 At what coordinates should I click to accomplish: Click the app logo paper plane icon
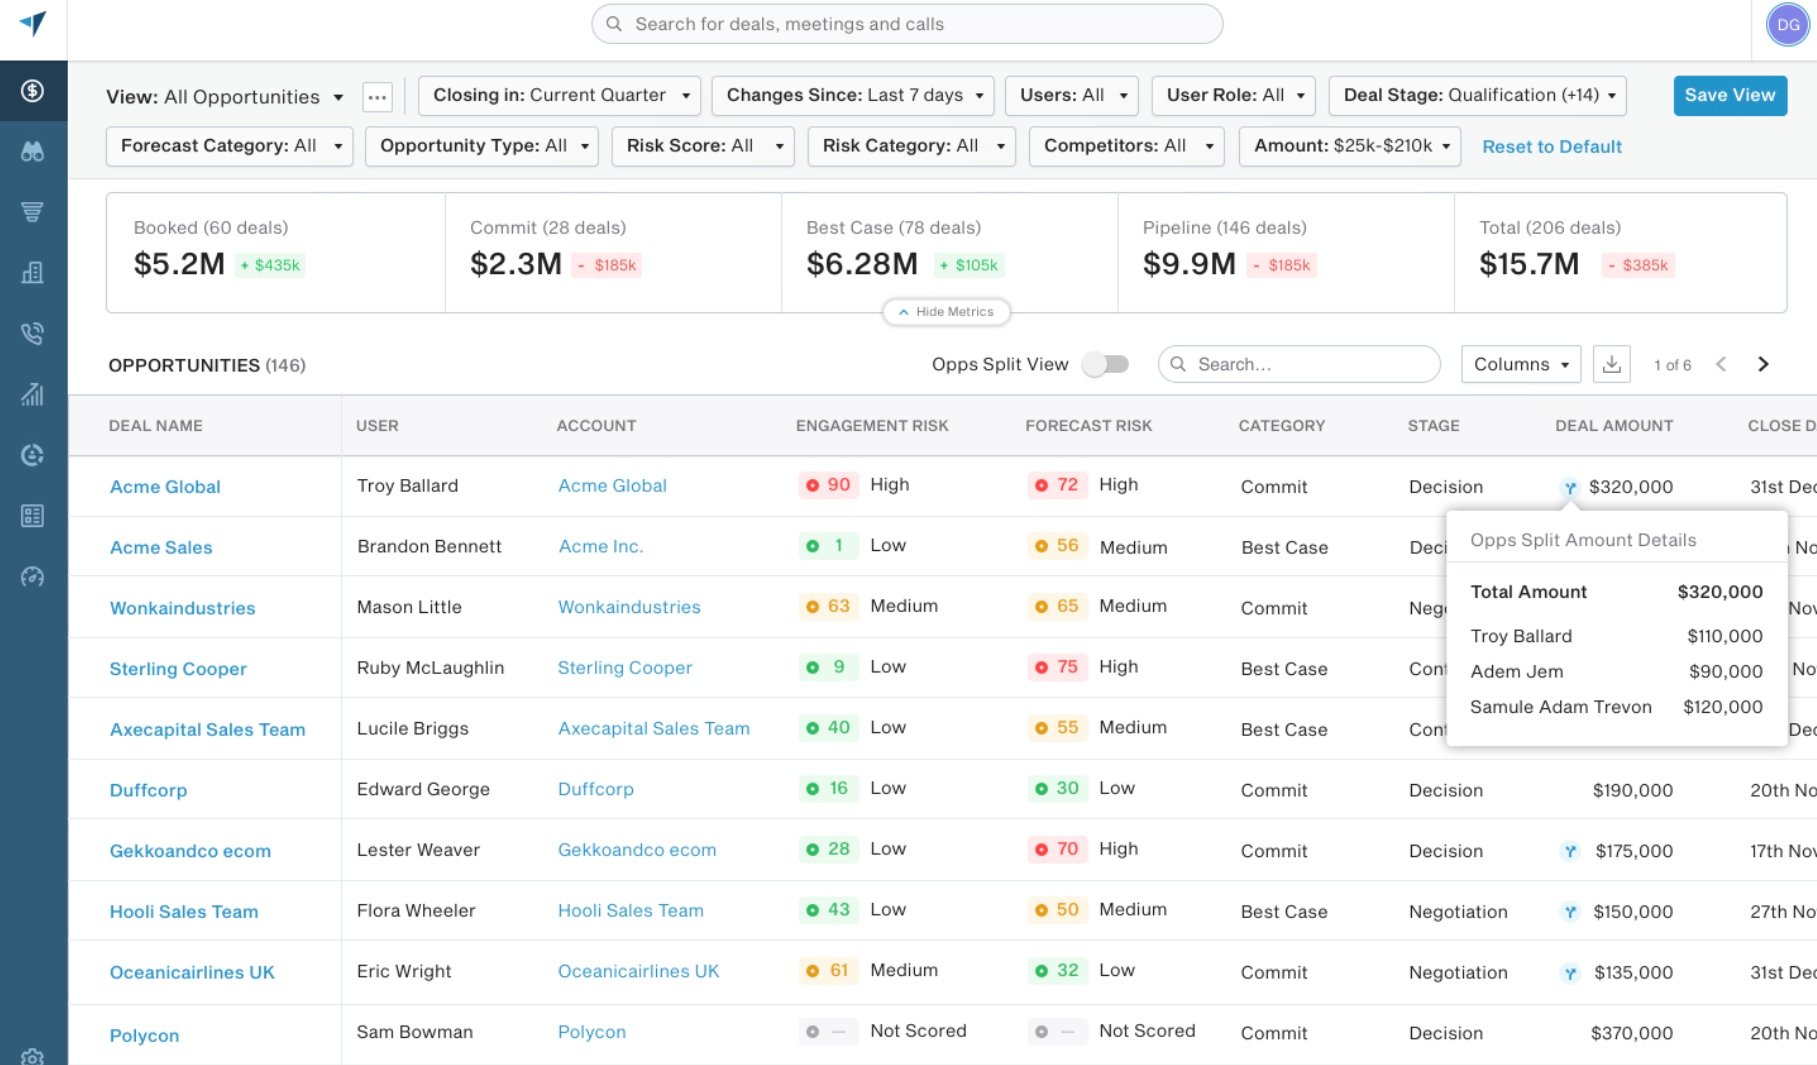33,24
